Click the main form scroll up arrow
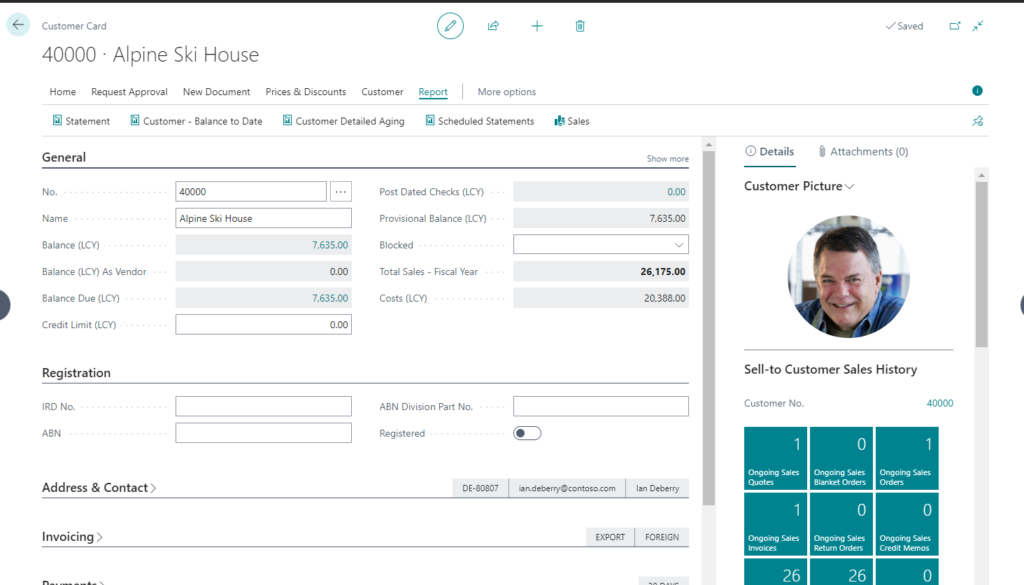 (x=709, y=144)
